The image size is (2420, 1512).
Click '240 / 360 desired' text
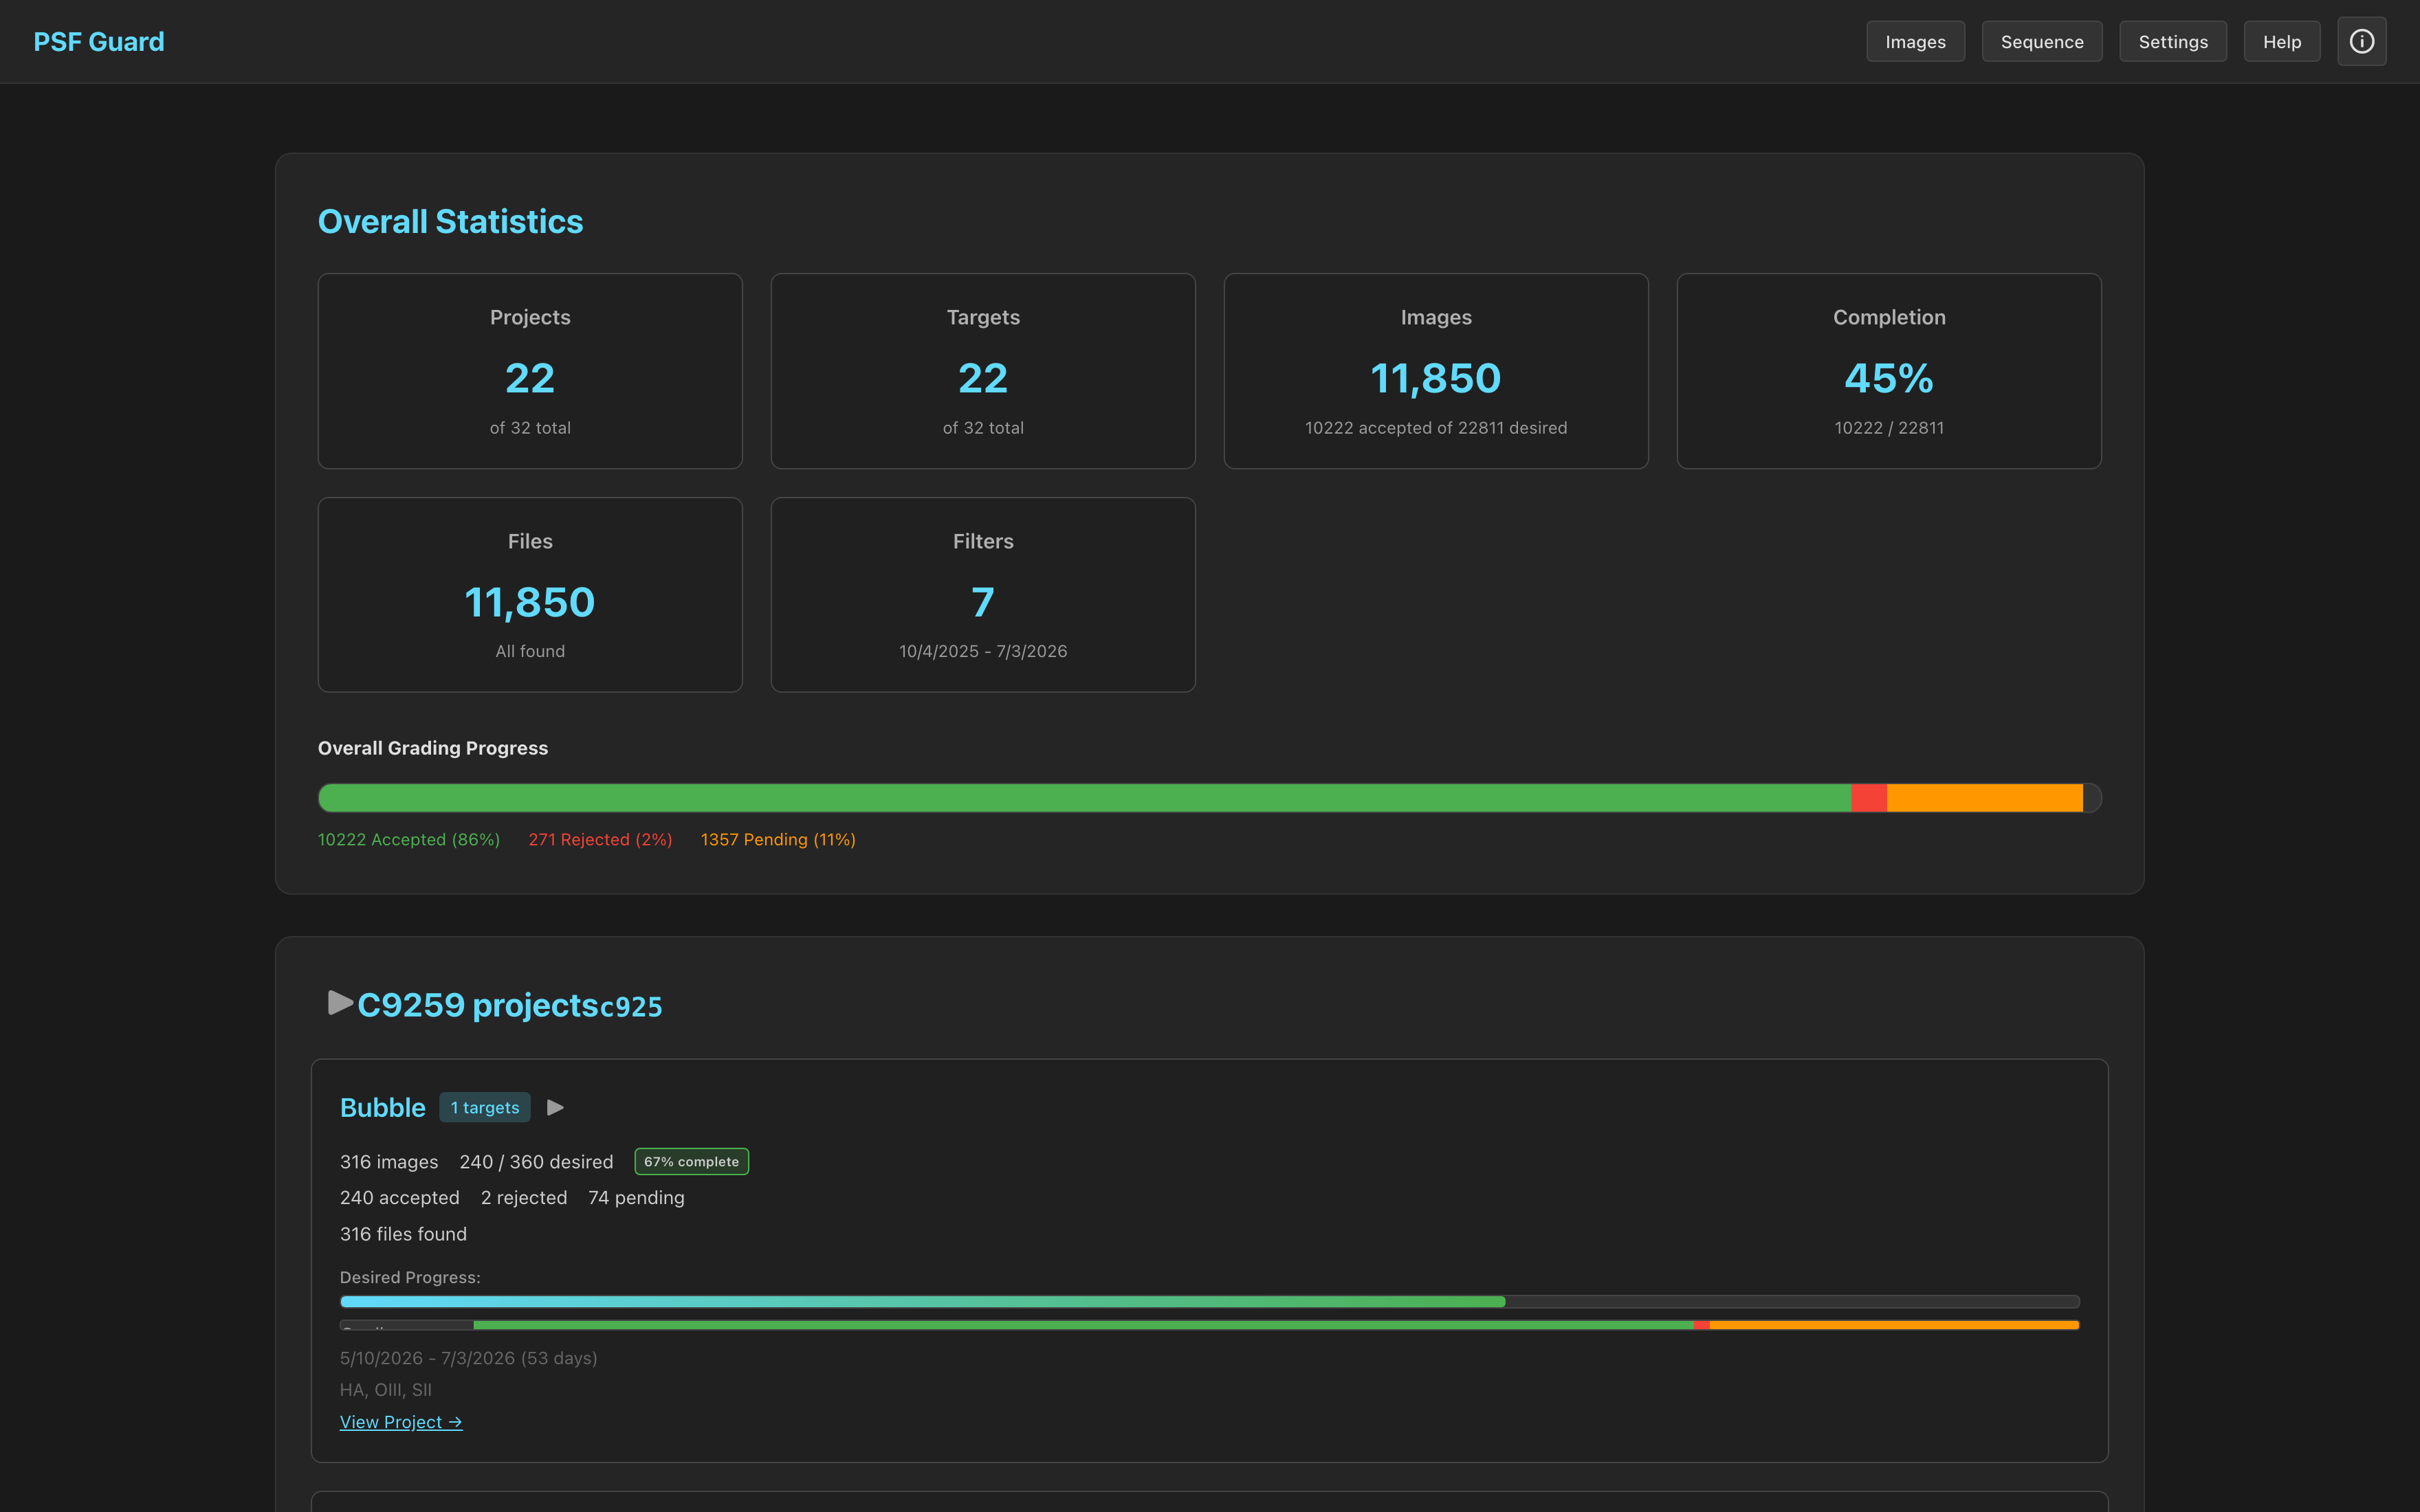point(536,1161)
